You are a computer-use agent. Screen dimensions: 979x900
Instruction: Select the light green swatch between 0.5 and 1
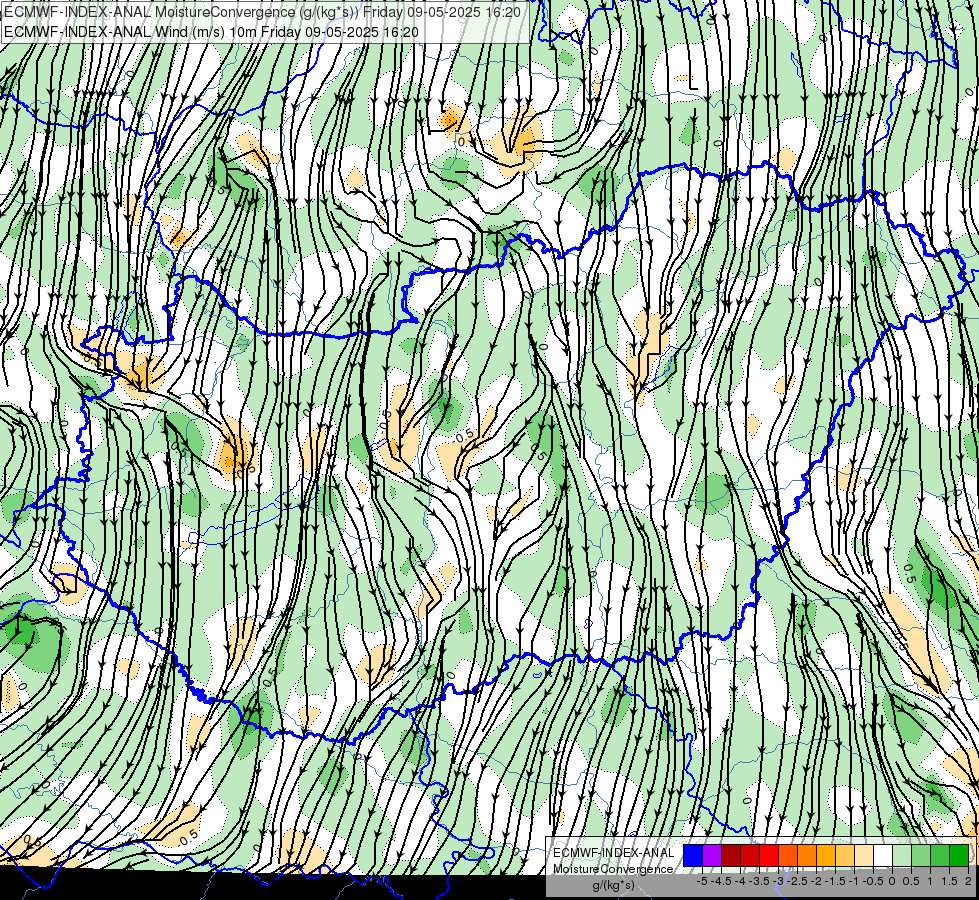[922, 856]
